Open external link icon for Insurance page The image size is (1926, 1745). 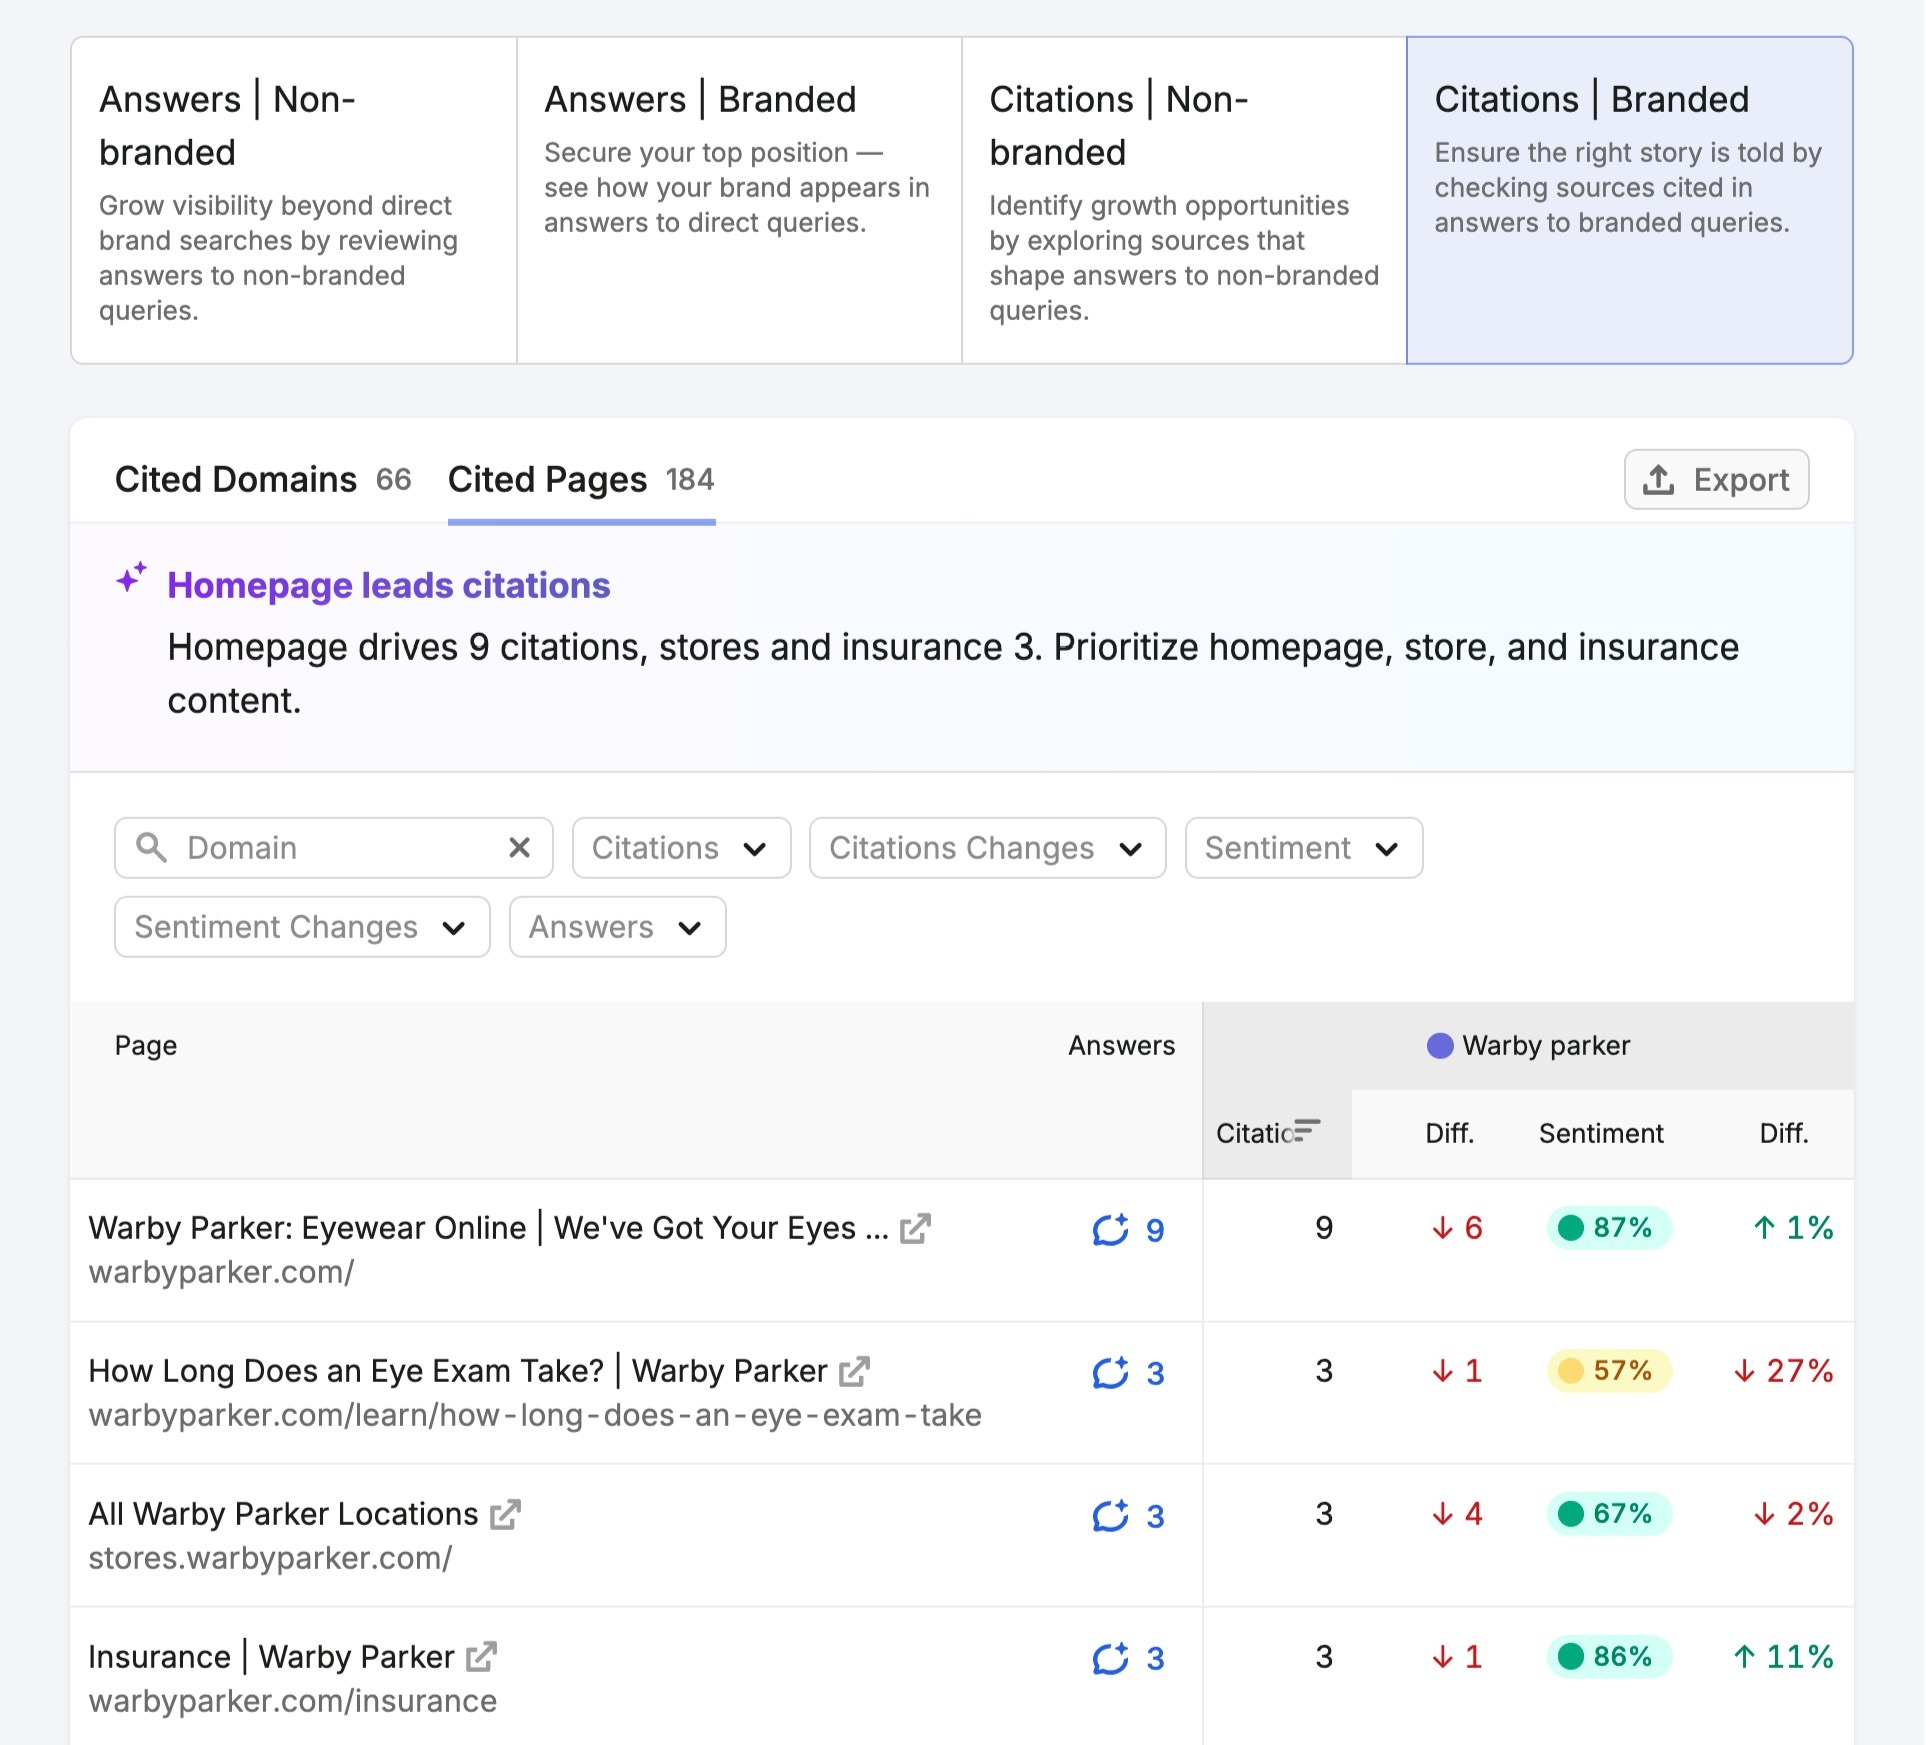pos(481,1657)
